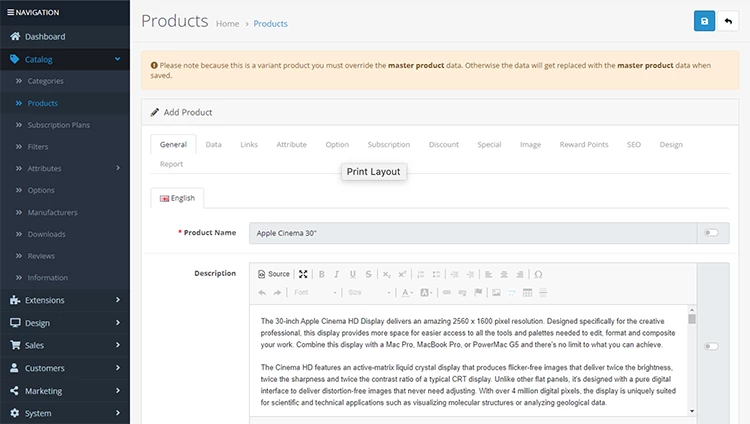Switch to the Data tab
The image size is (750, 424).
point(213,145)
